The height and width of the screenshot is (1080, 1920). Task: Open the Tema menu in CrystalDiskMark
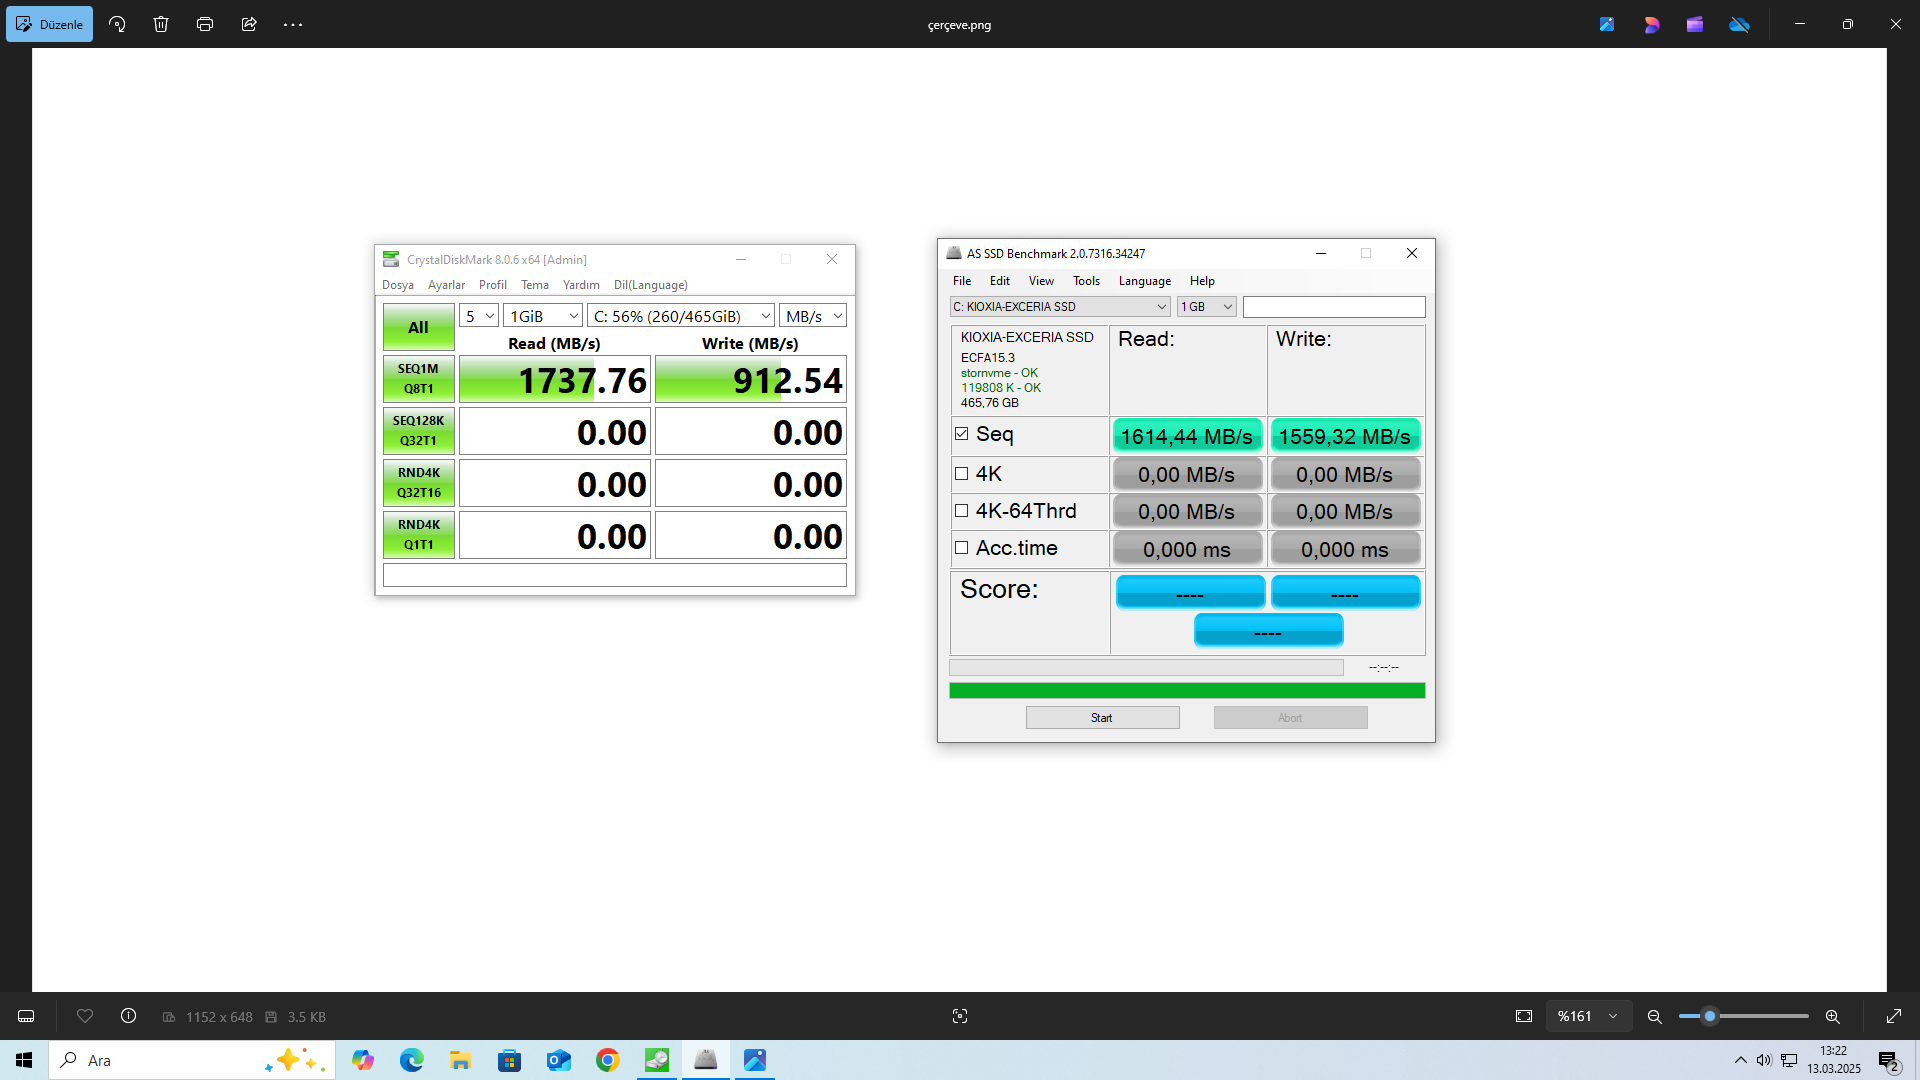point(535,285)
